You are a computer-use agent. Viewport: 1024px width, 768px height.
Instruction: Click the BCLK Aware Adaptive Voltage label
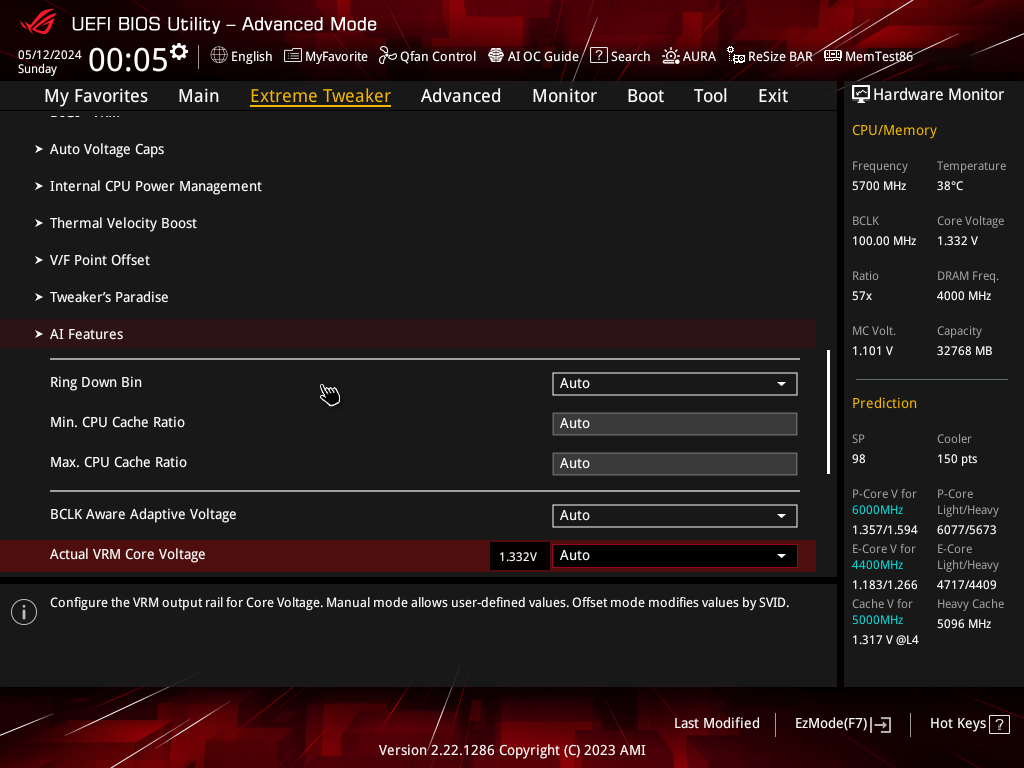(x=143, y=515)
